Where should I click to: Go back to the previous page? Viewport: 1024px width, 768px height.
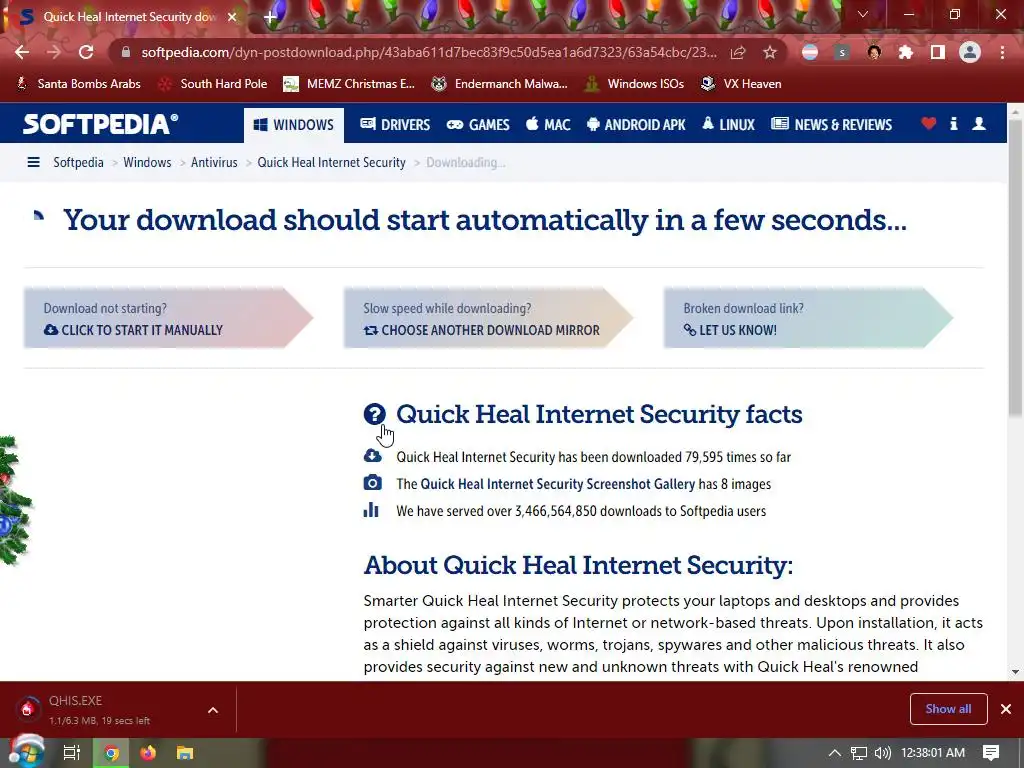coord(22,52)
